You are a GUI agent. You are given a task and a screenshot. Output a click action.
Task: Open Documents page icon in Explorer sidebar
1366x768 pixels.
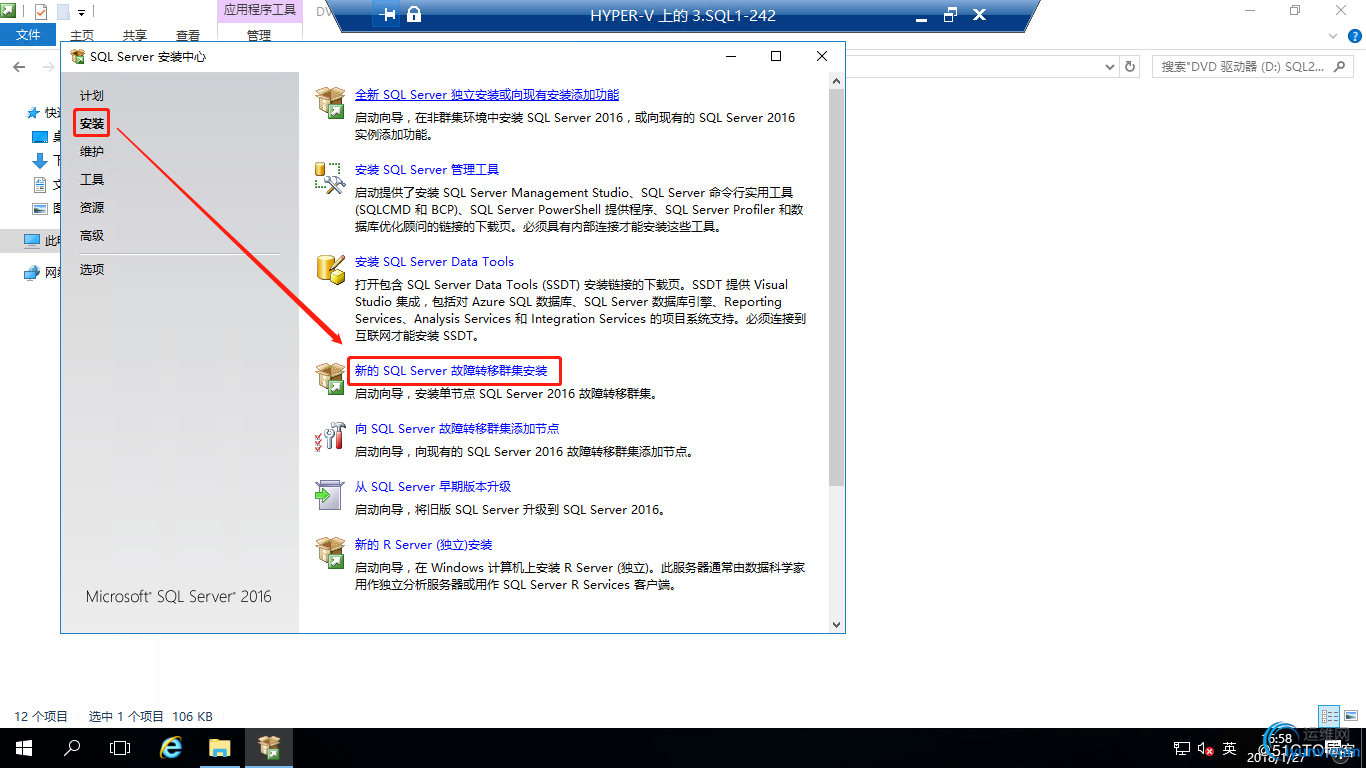40,185
